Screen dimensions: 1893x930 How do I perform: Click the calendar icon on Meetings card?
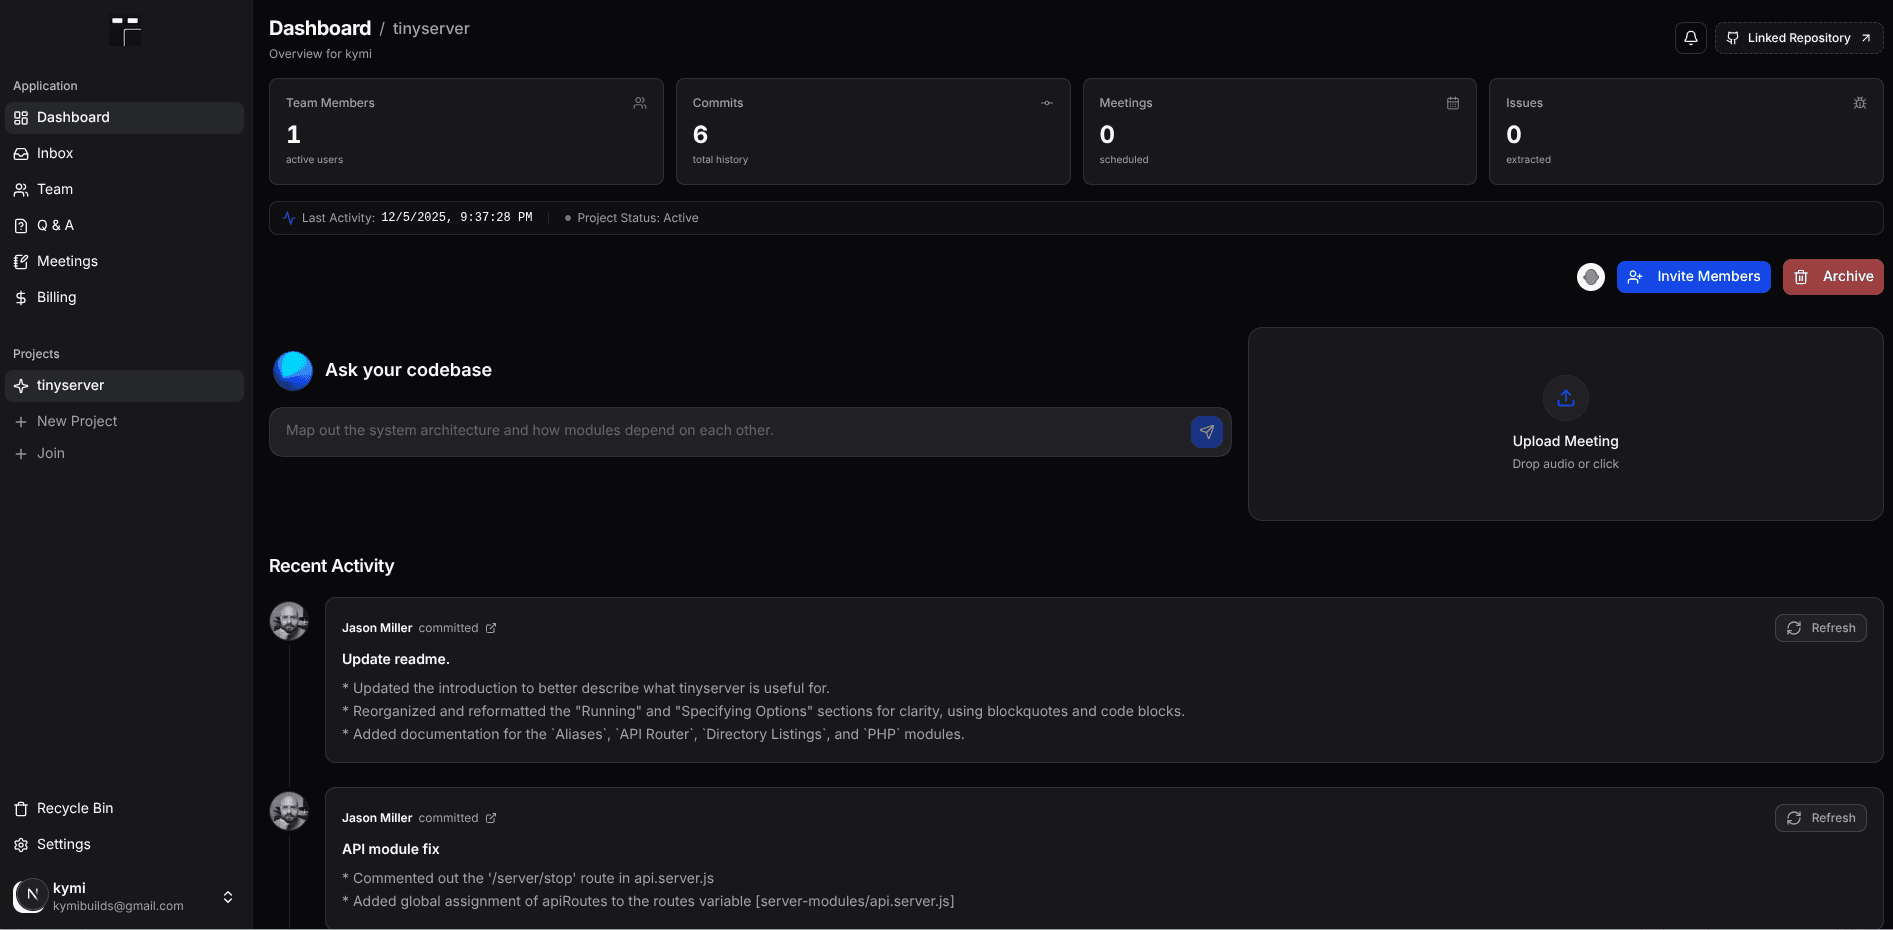(1453, 103)
